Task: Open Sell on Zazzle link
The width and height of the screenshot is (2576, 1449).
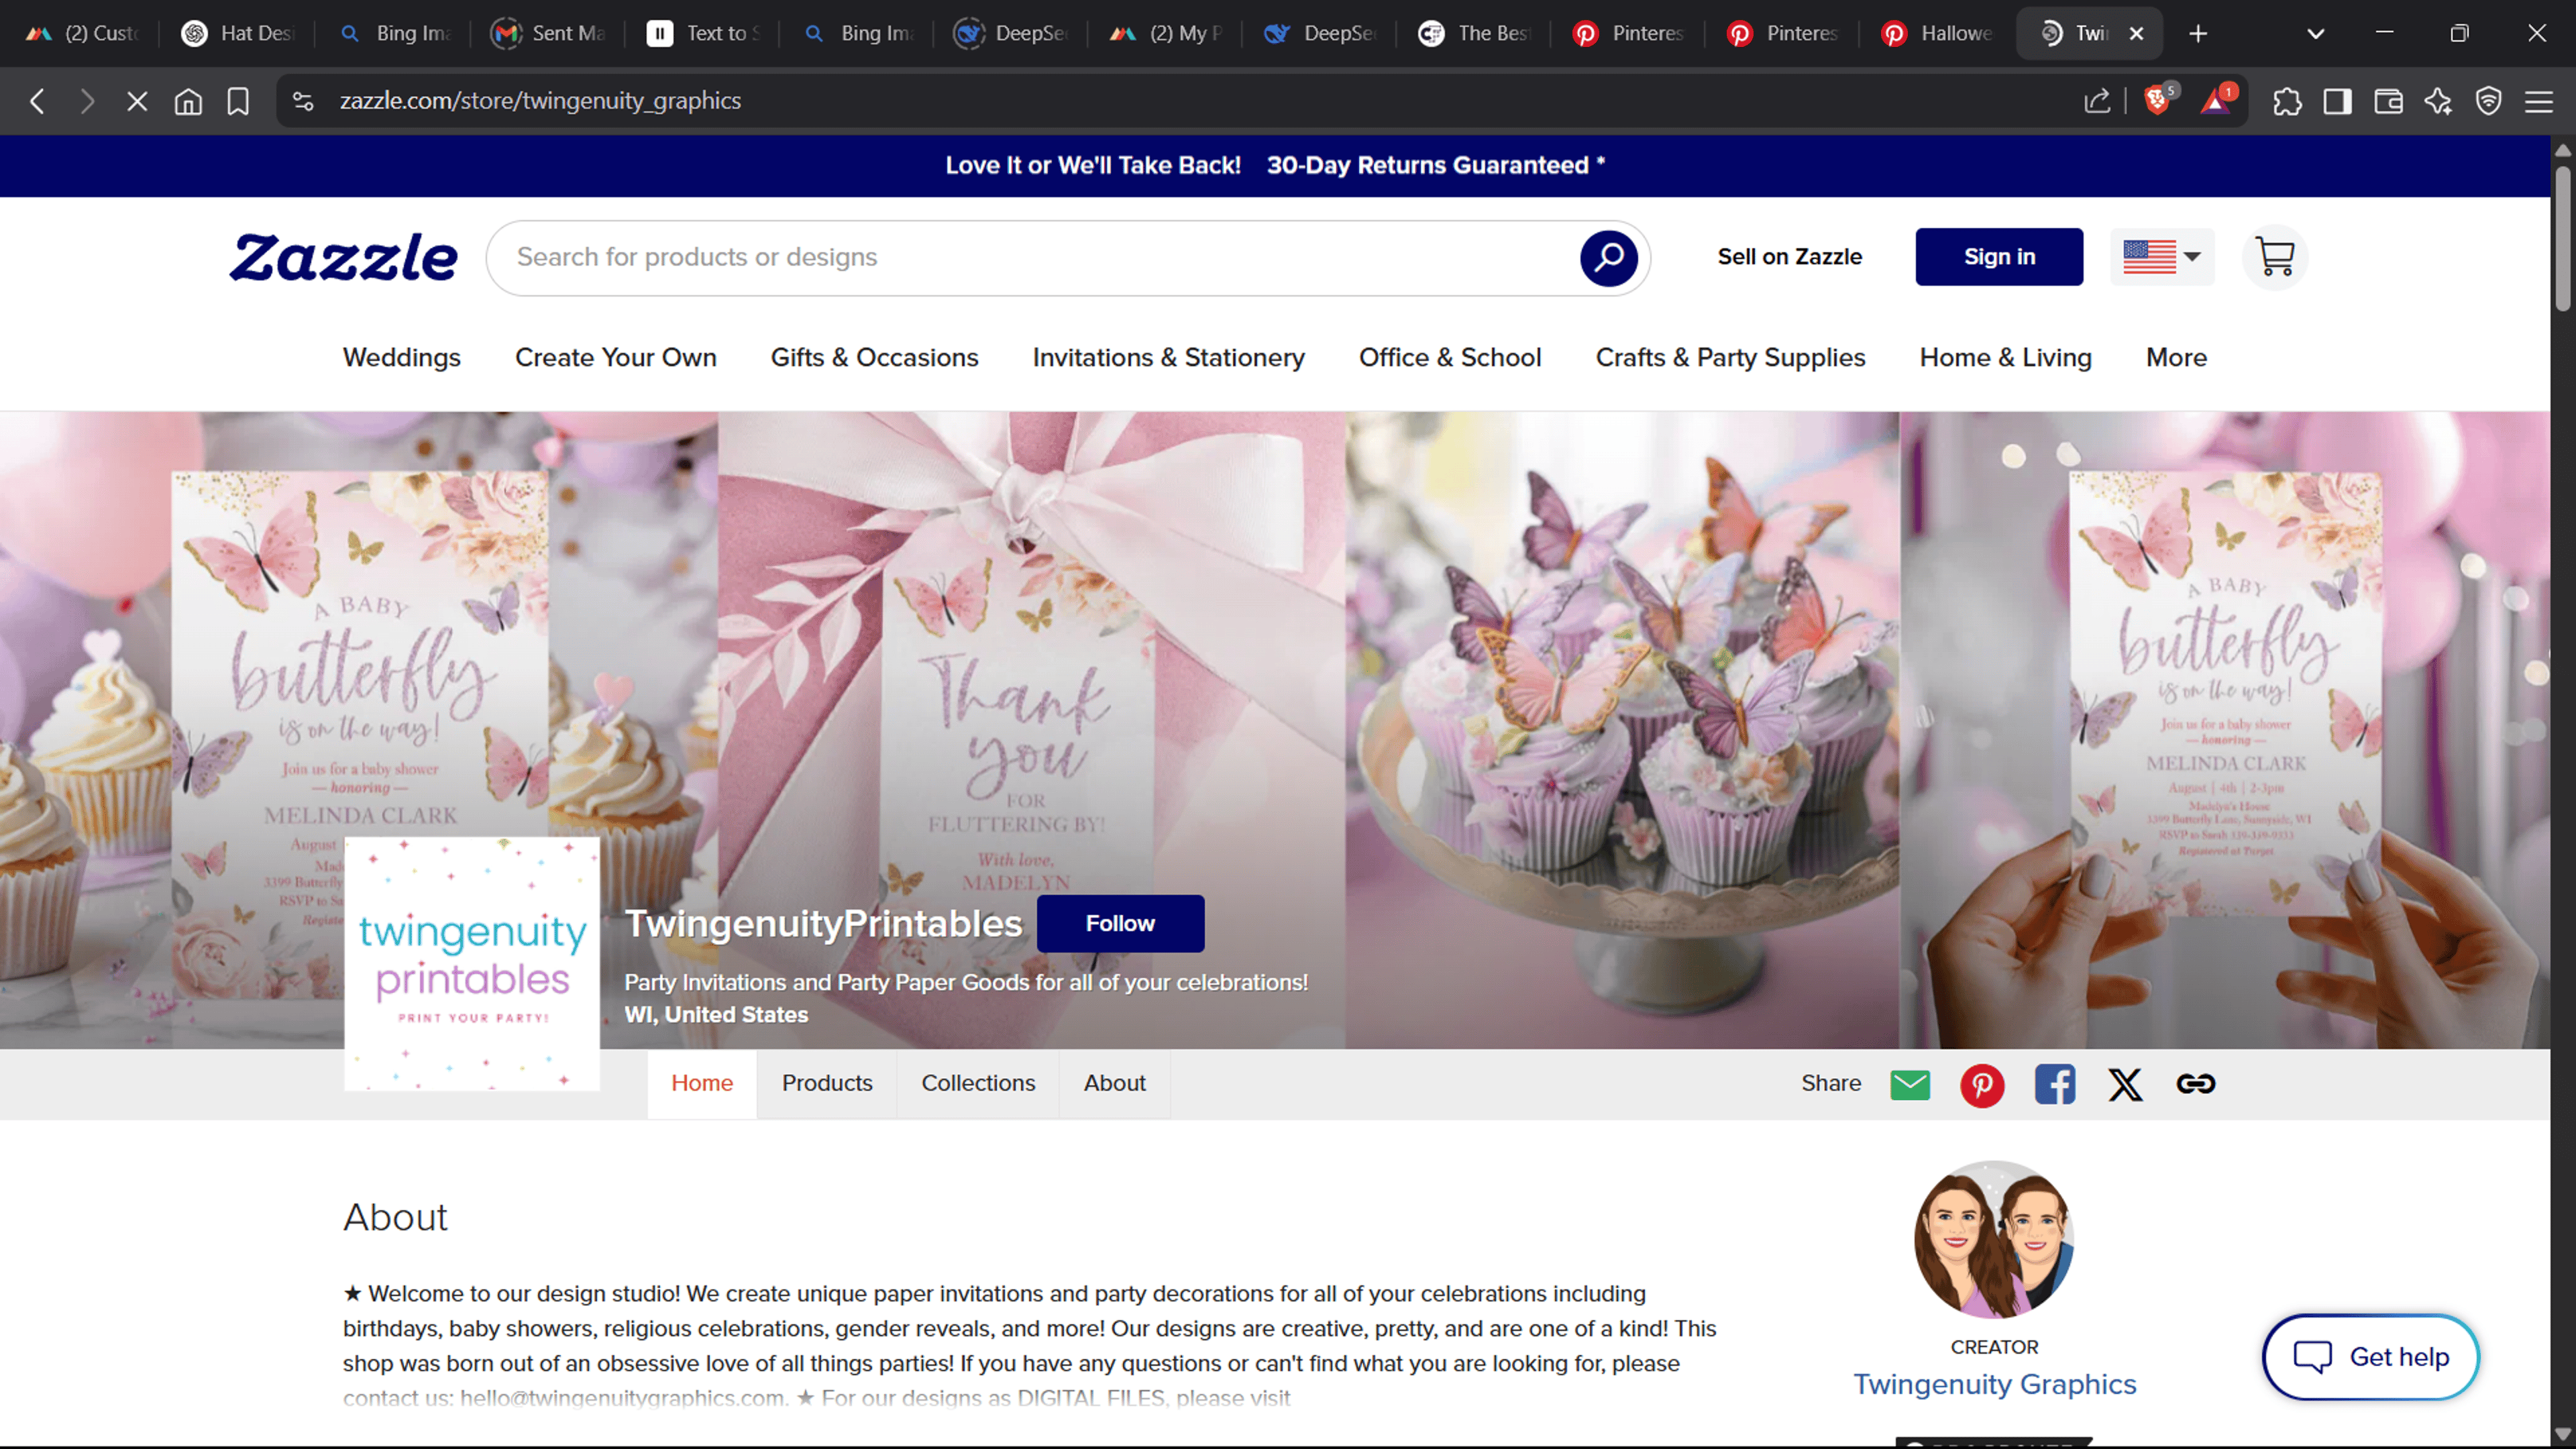Action: [x=1789, y=257]
